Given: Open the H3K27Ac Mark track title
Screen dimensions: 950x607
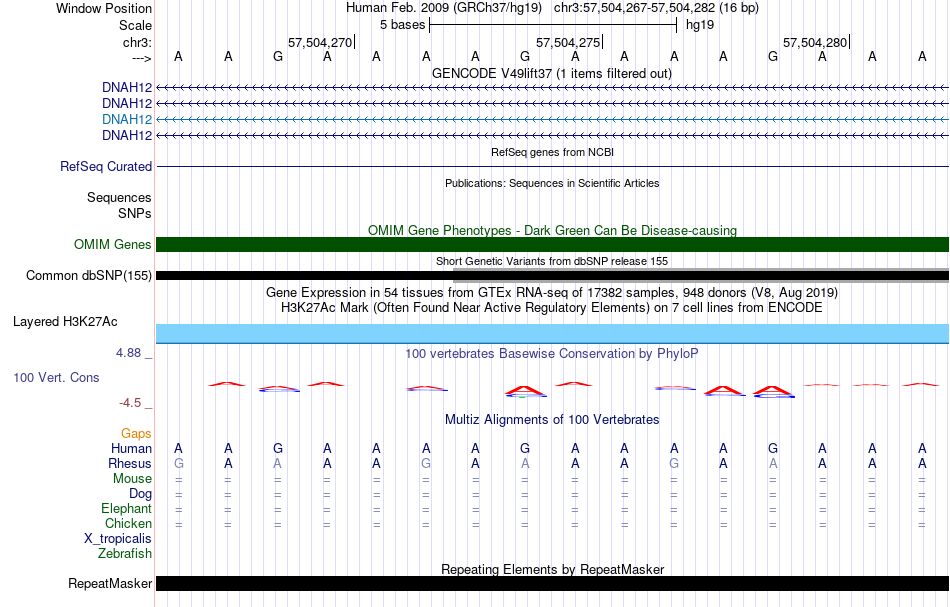Looking at the screenshot, I should click(552, 307).
